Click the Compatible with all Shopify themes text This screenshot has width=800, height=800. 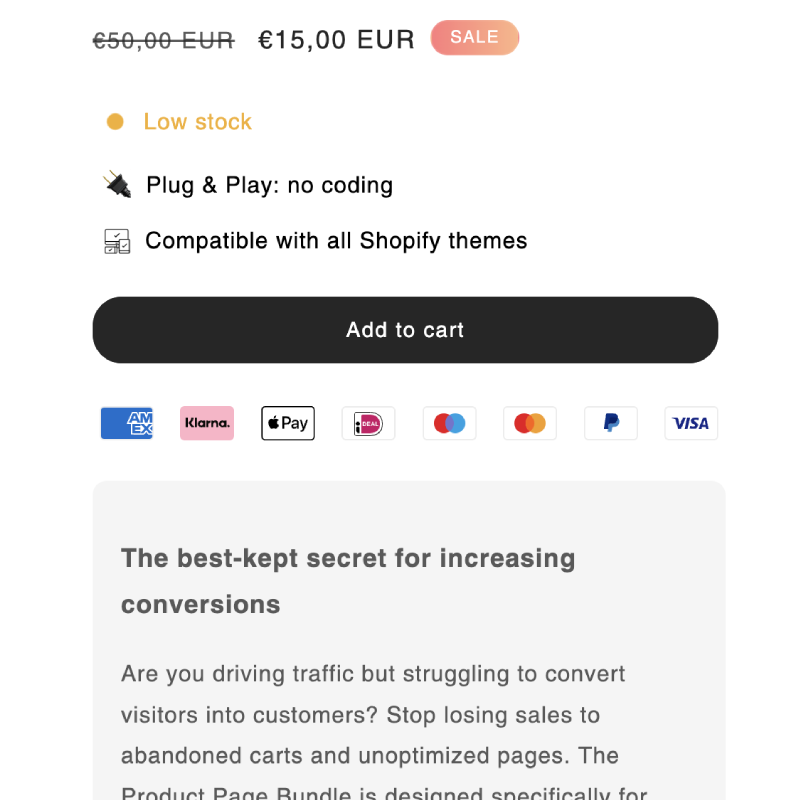(336, 241)
